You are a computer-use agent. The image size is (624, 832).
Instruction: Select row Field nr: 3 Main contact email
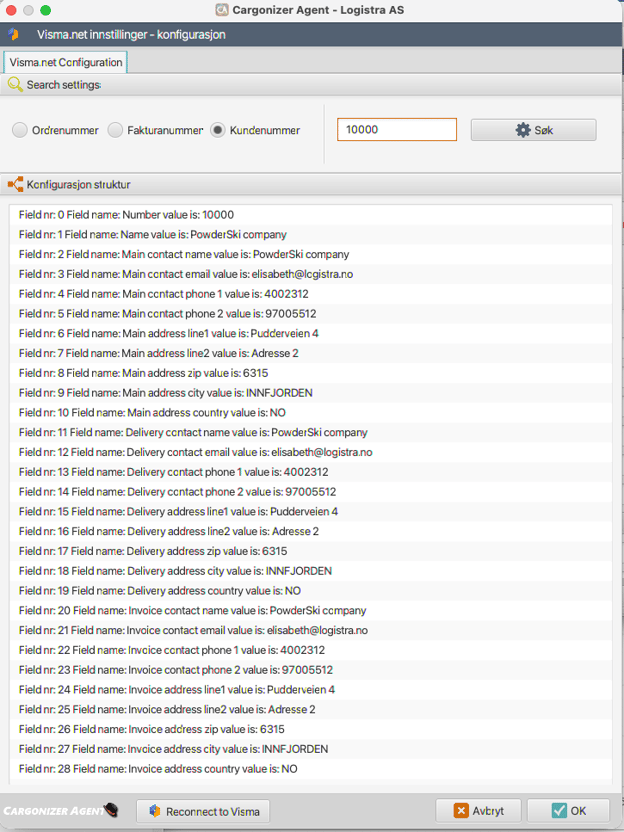tap(311, 274)
